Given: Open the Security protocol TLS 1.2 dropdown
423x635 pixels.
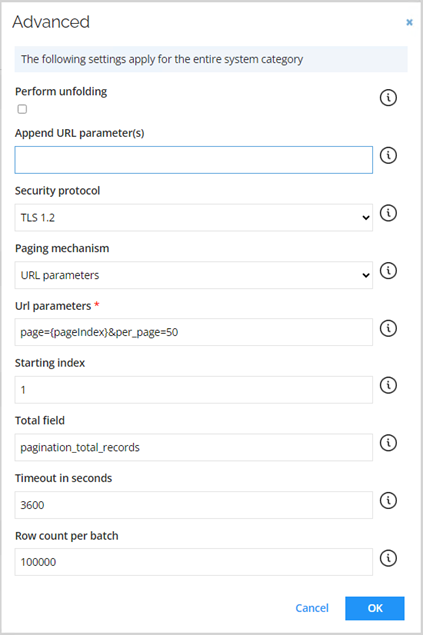Looking at the screenshot, I should click(x=193, y=217).
